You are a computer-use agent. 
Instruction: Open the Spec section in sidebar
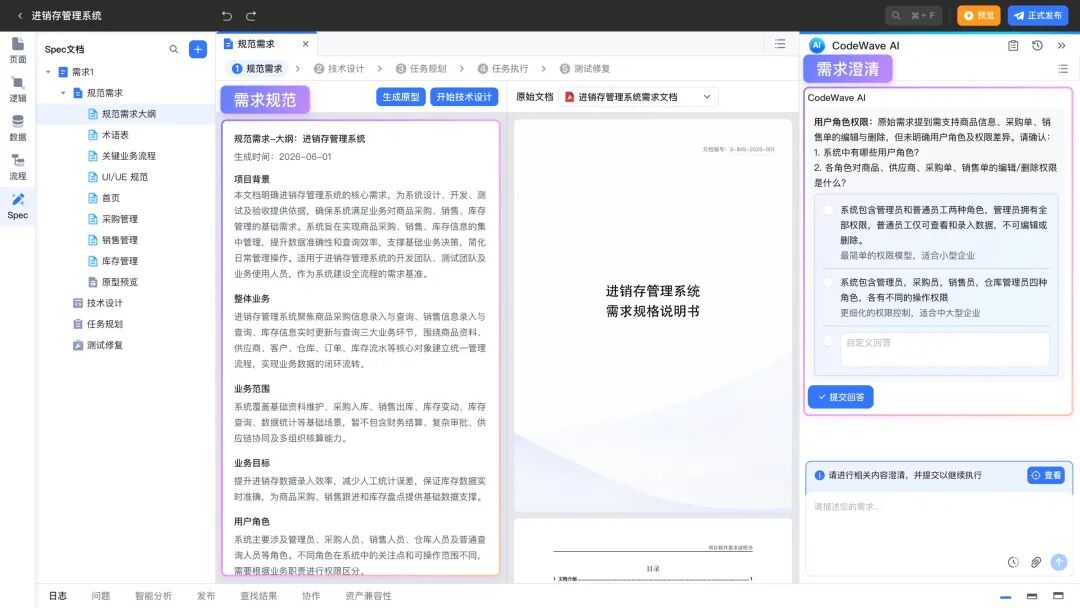tap(18, 207)
